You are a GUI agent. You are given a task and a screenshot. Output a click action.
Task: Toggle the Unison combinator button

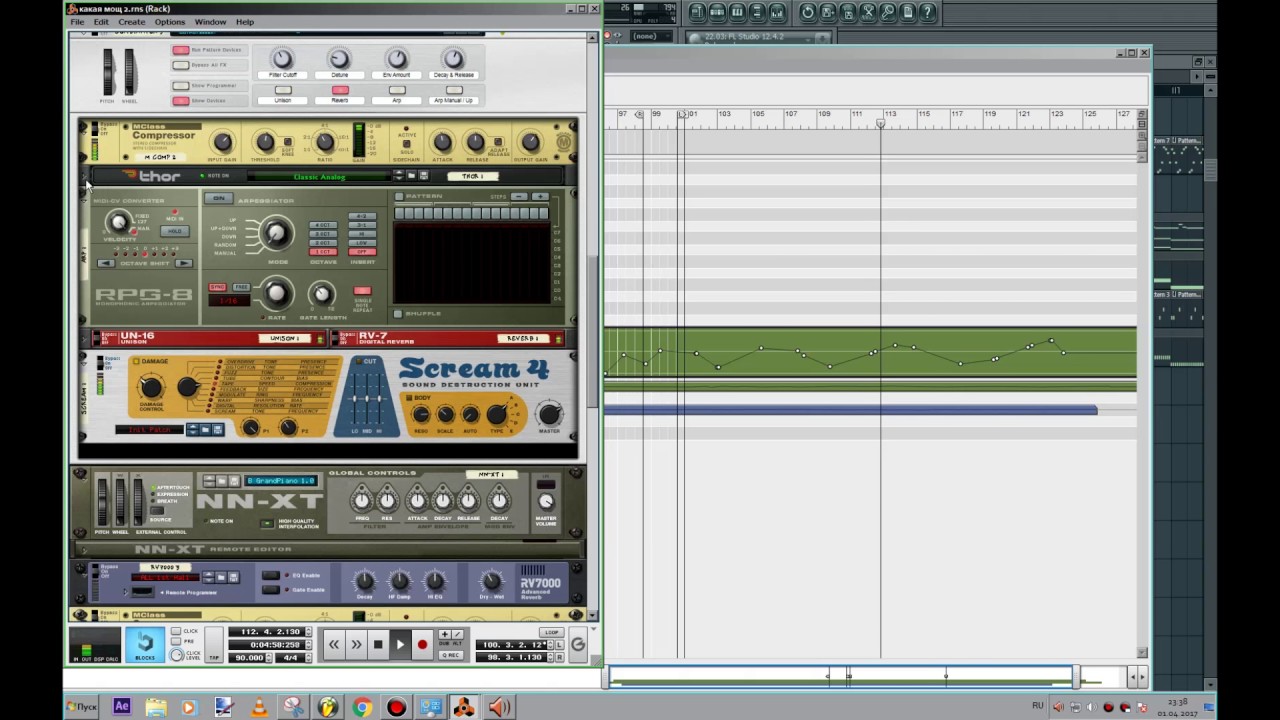283,91
